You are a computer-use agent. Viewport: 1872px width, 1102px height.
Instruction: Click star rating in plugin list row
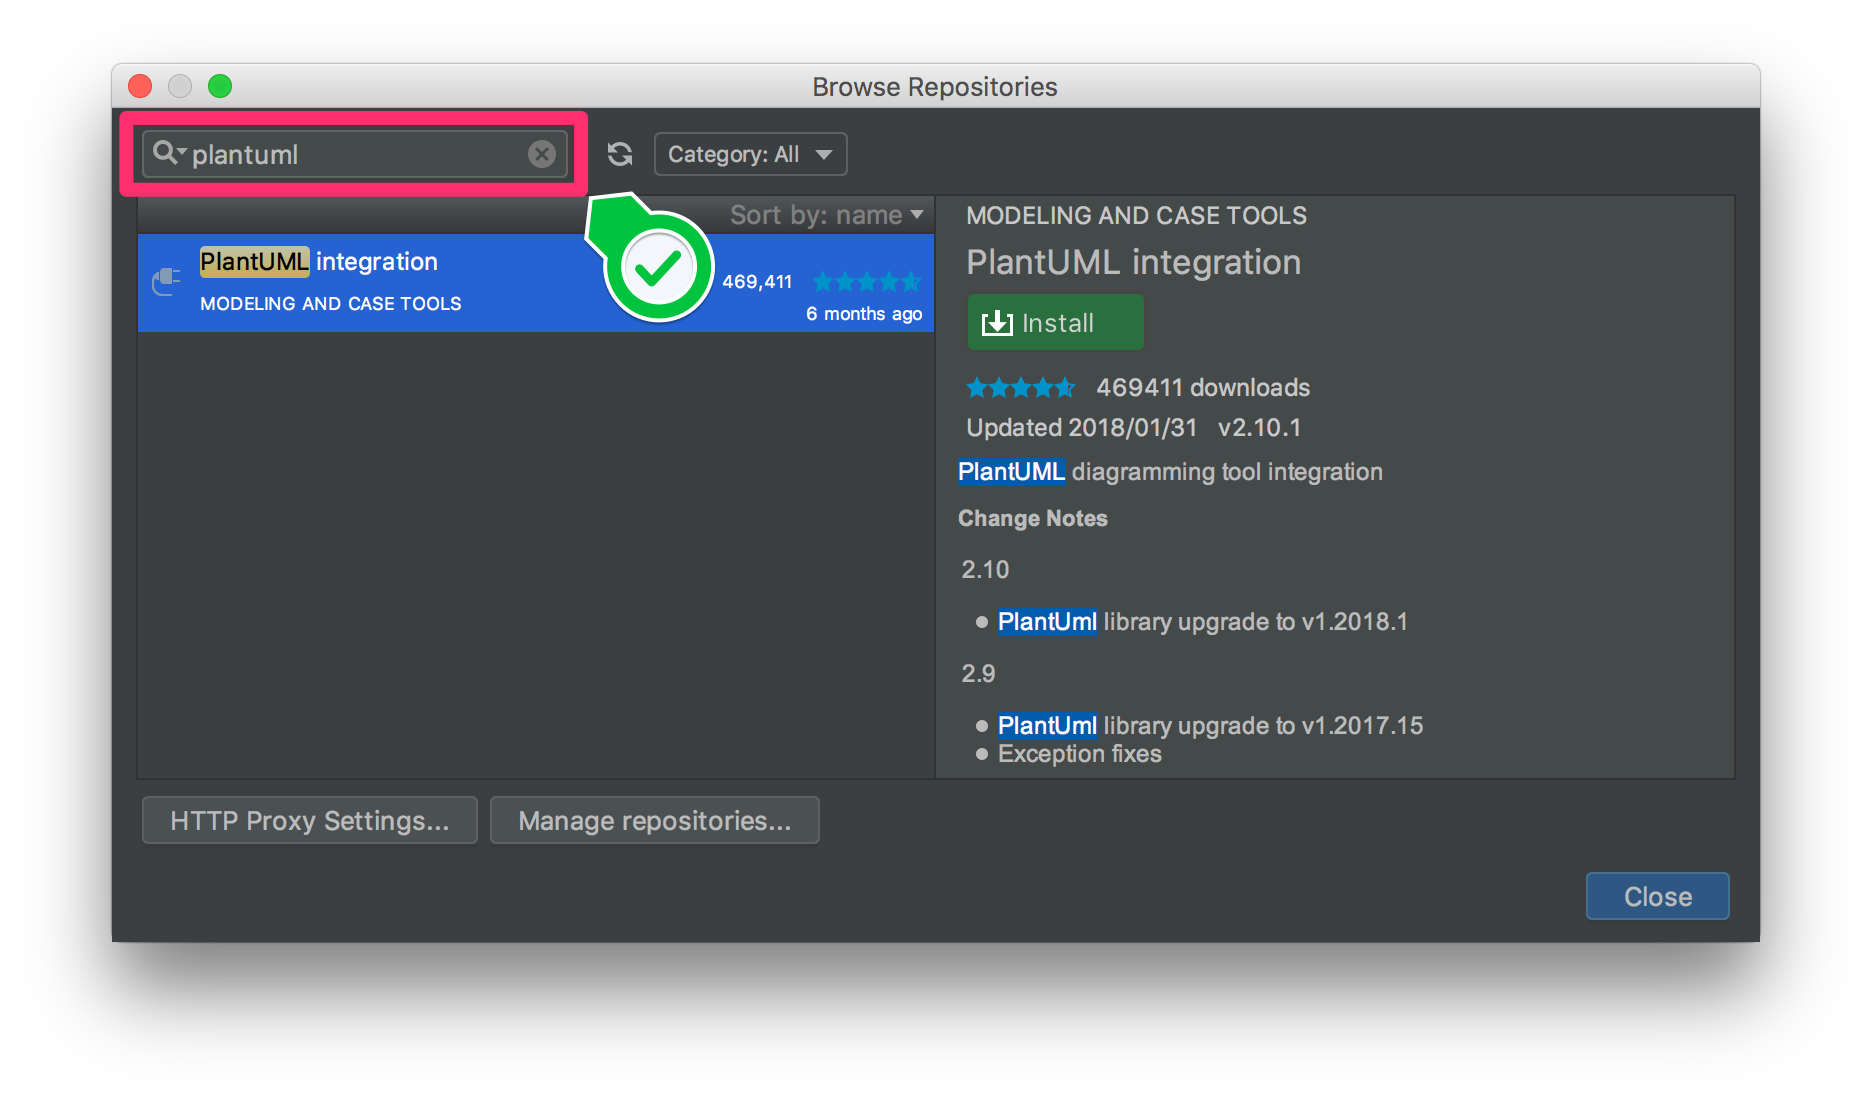[866, 282]
